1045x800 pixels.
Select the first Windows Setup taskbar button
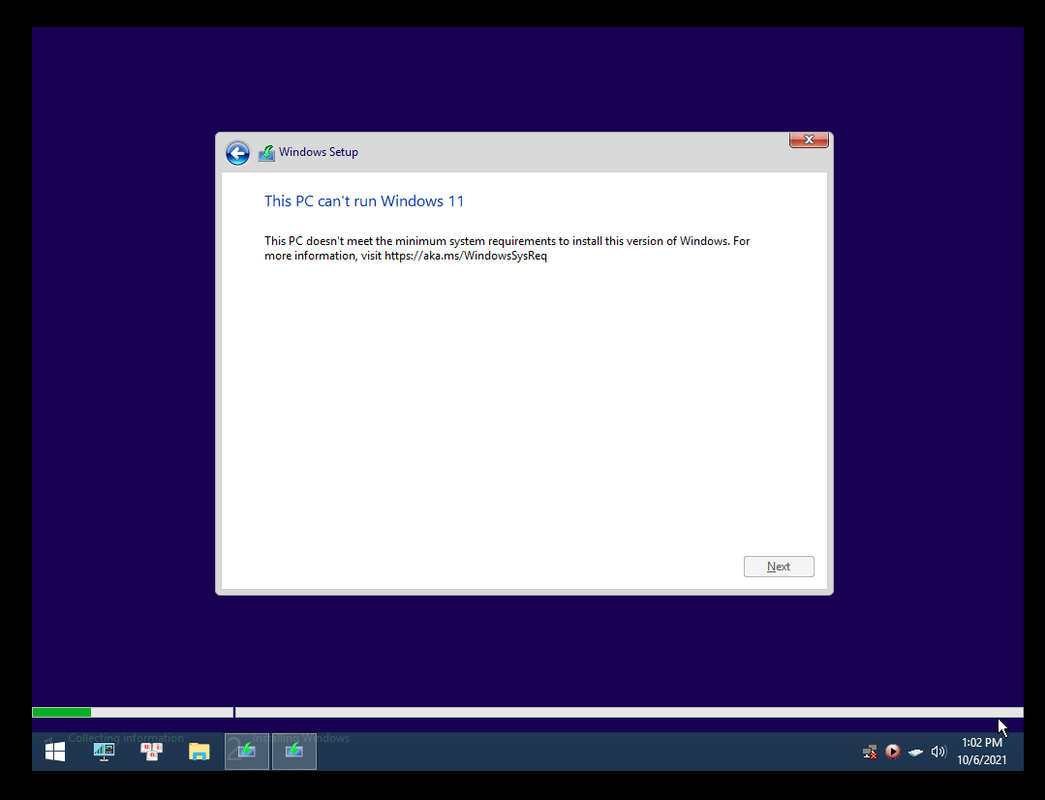(x=247, y=752)
